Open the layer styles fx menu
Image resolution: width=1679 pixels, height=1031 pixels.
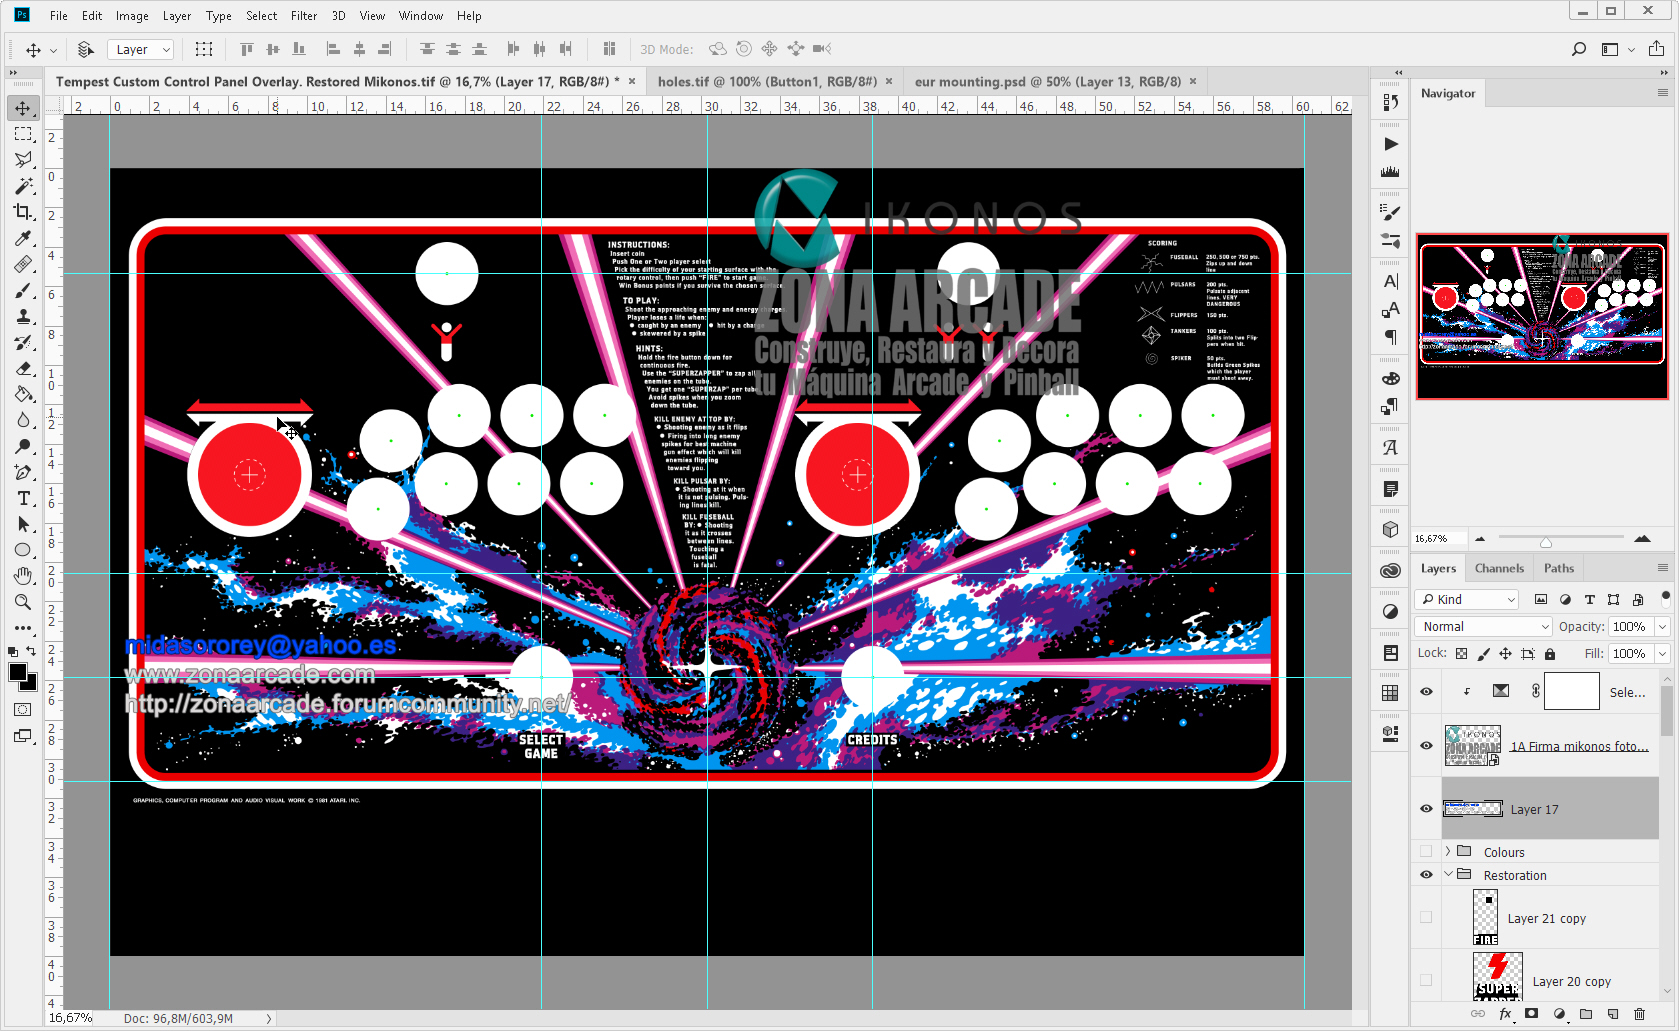coord(1505,1014)
